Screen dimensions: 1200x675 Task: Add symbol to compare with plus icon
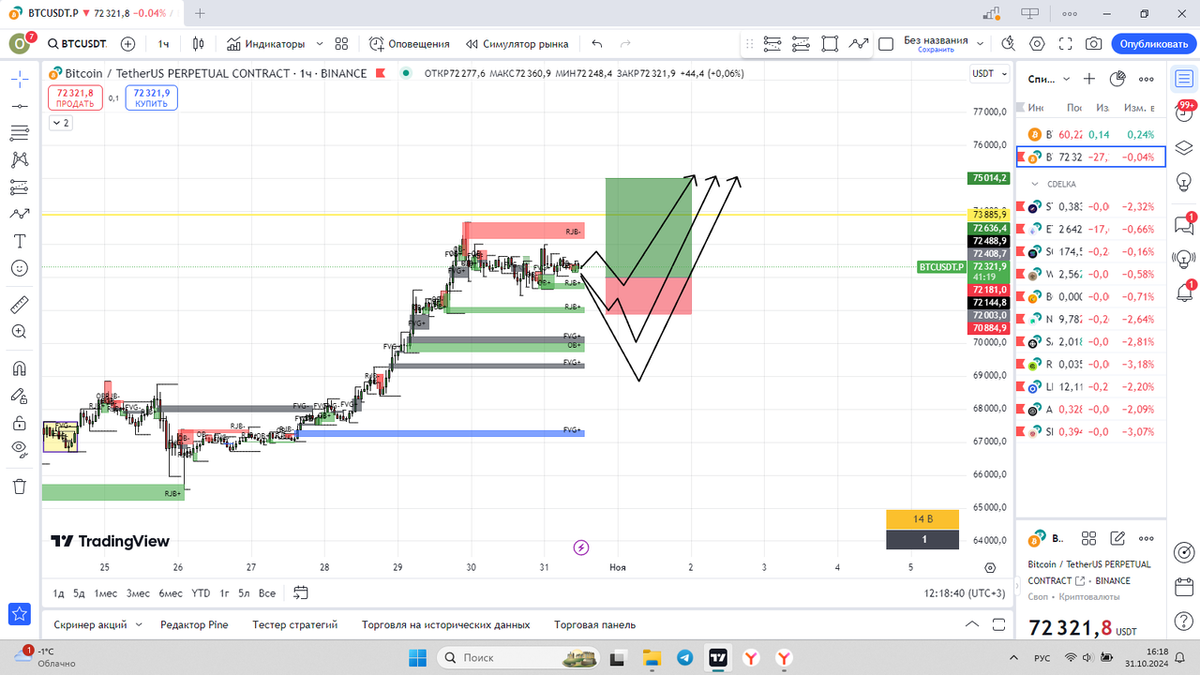[x=128, y=44]
